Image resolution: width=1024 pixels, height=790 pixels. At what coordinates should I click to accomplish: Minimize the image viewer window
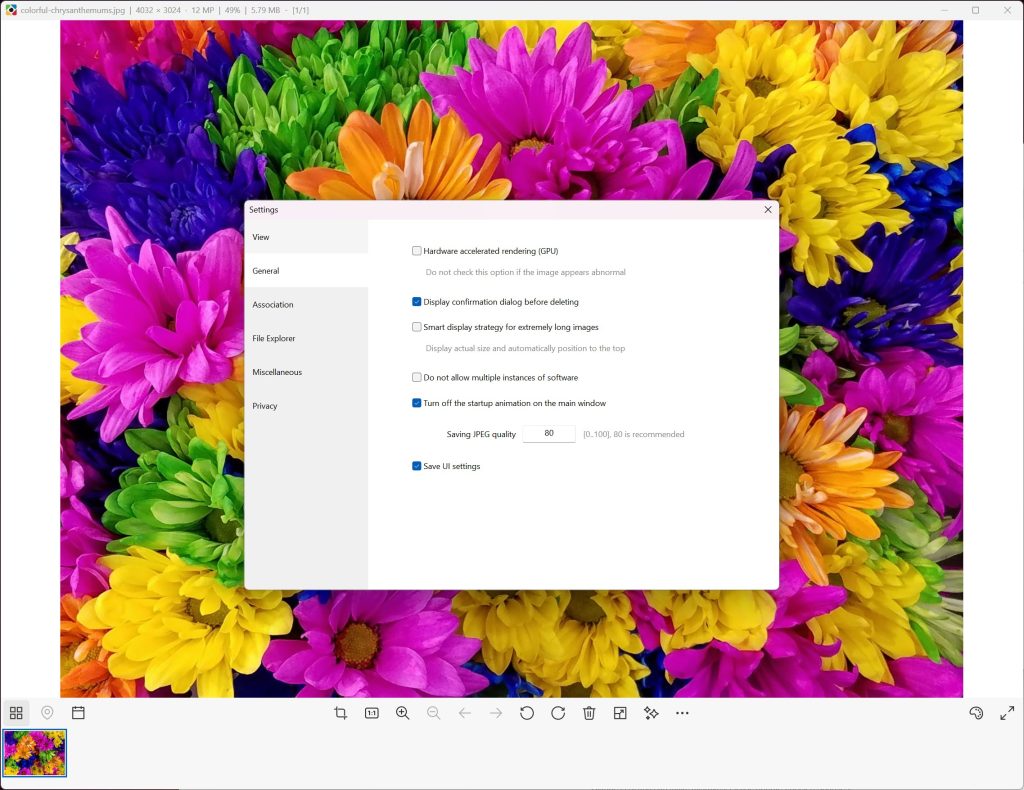point(945,10)
